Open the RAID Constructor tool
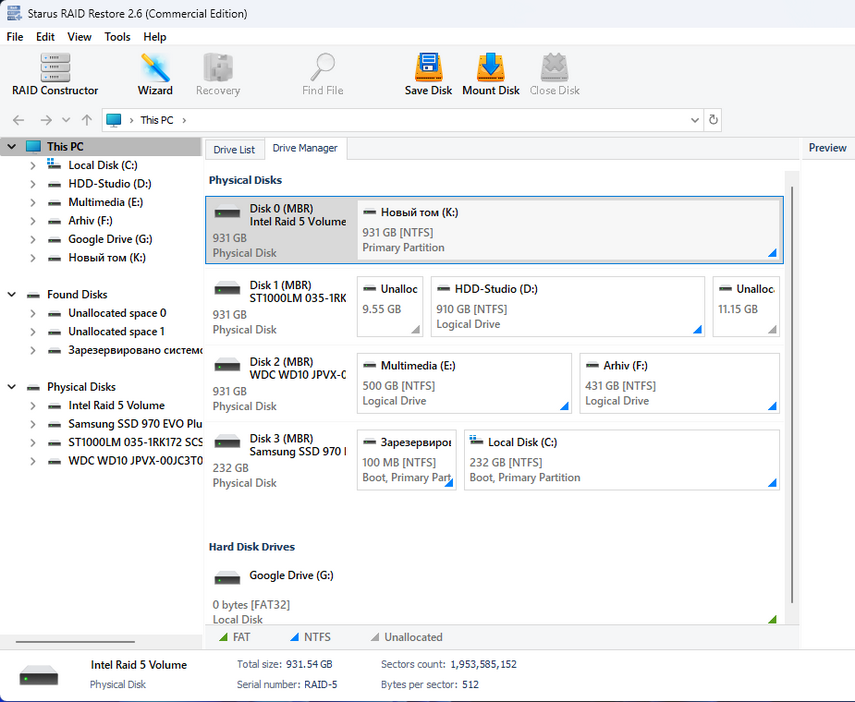Viewport: 855px width, 702px height. [x=55, y=75]
